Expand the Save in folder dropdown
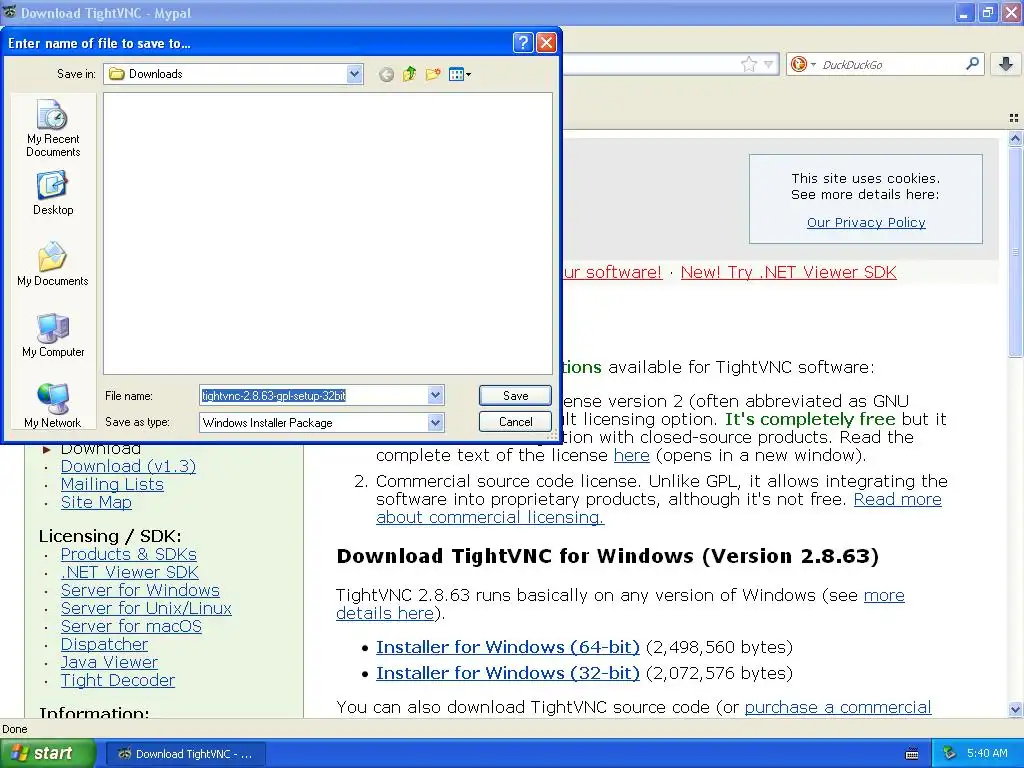 click(x=354, y=74)
